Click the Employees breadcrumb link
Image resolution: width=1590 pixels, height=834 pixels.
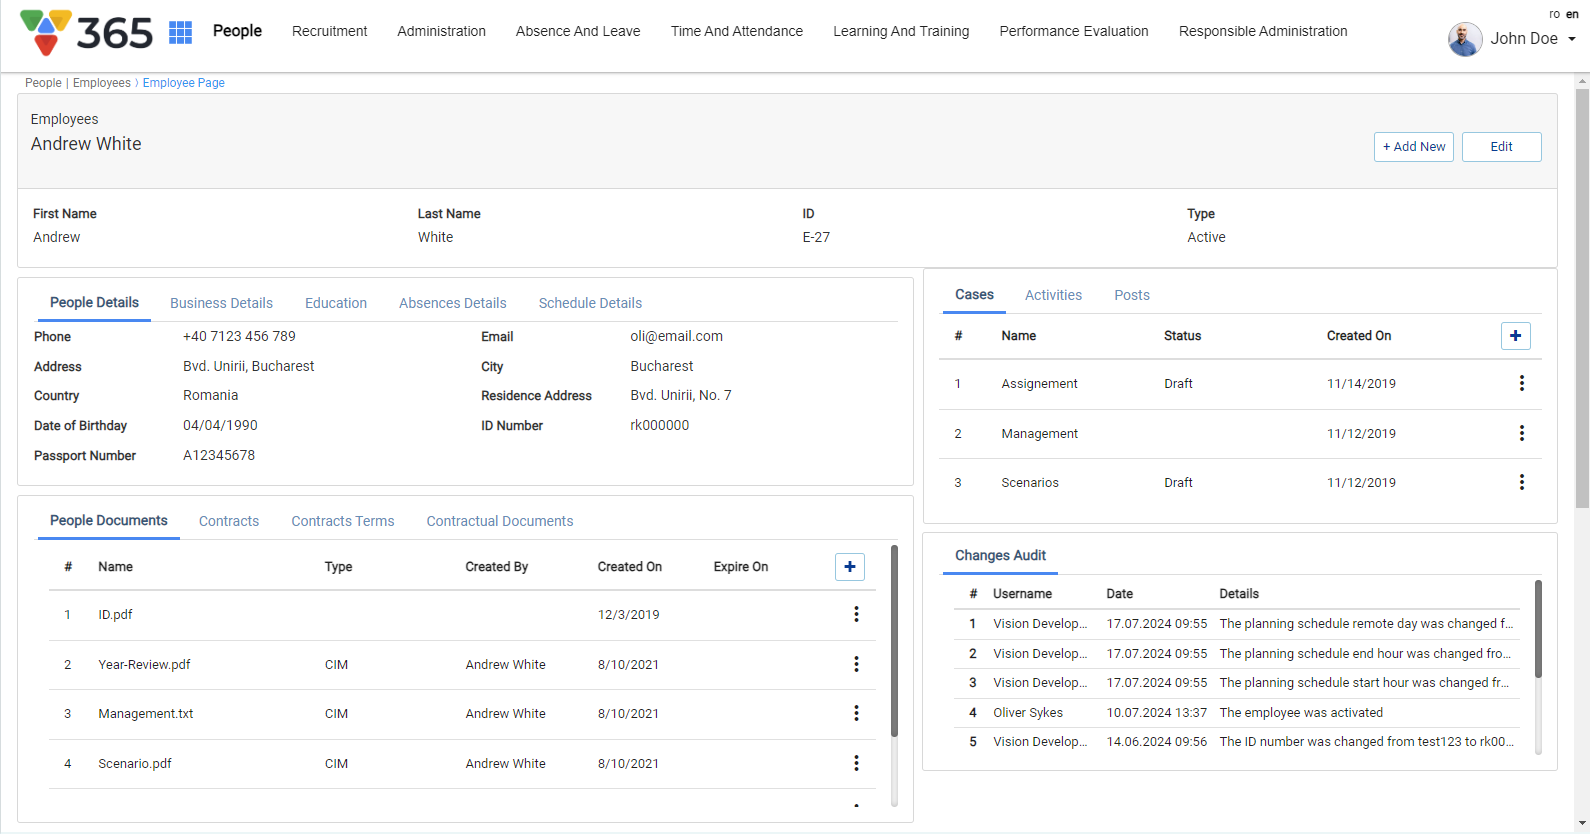click(x=101, y=83)
